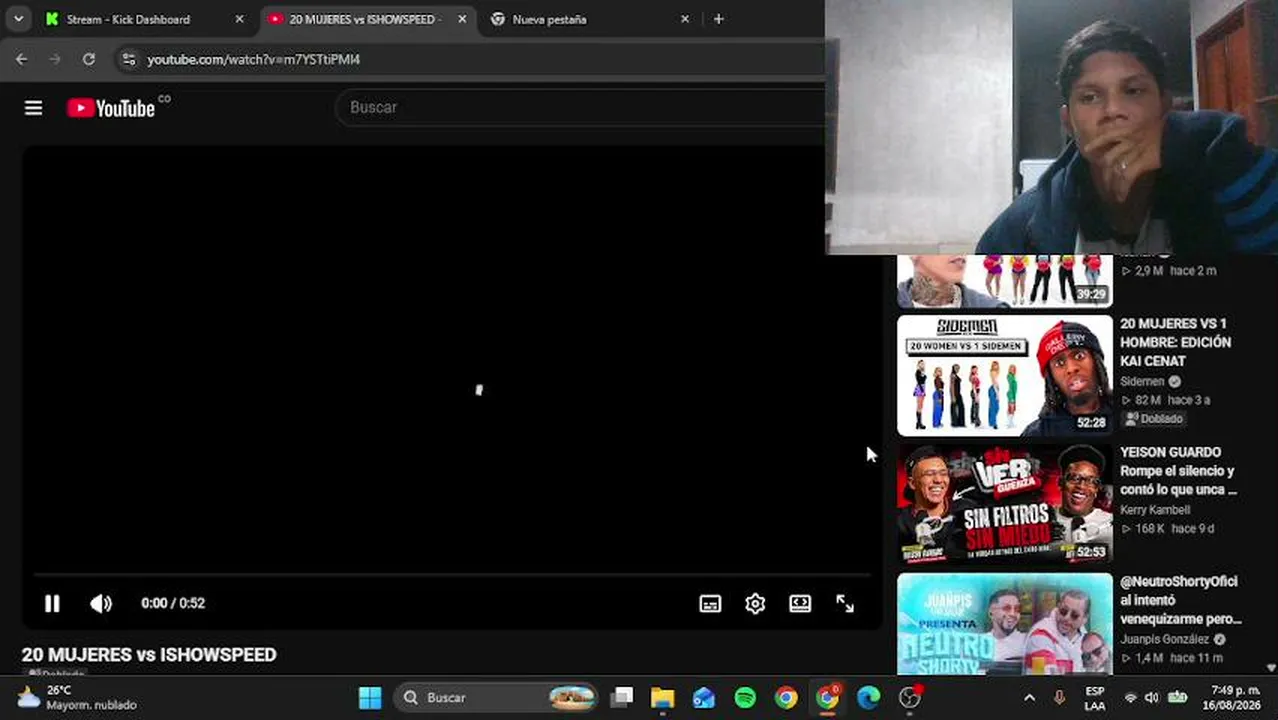Enter fullscreen mode on the player
The width and height of the screenshot is (1278, 720).
(845, 604)
